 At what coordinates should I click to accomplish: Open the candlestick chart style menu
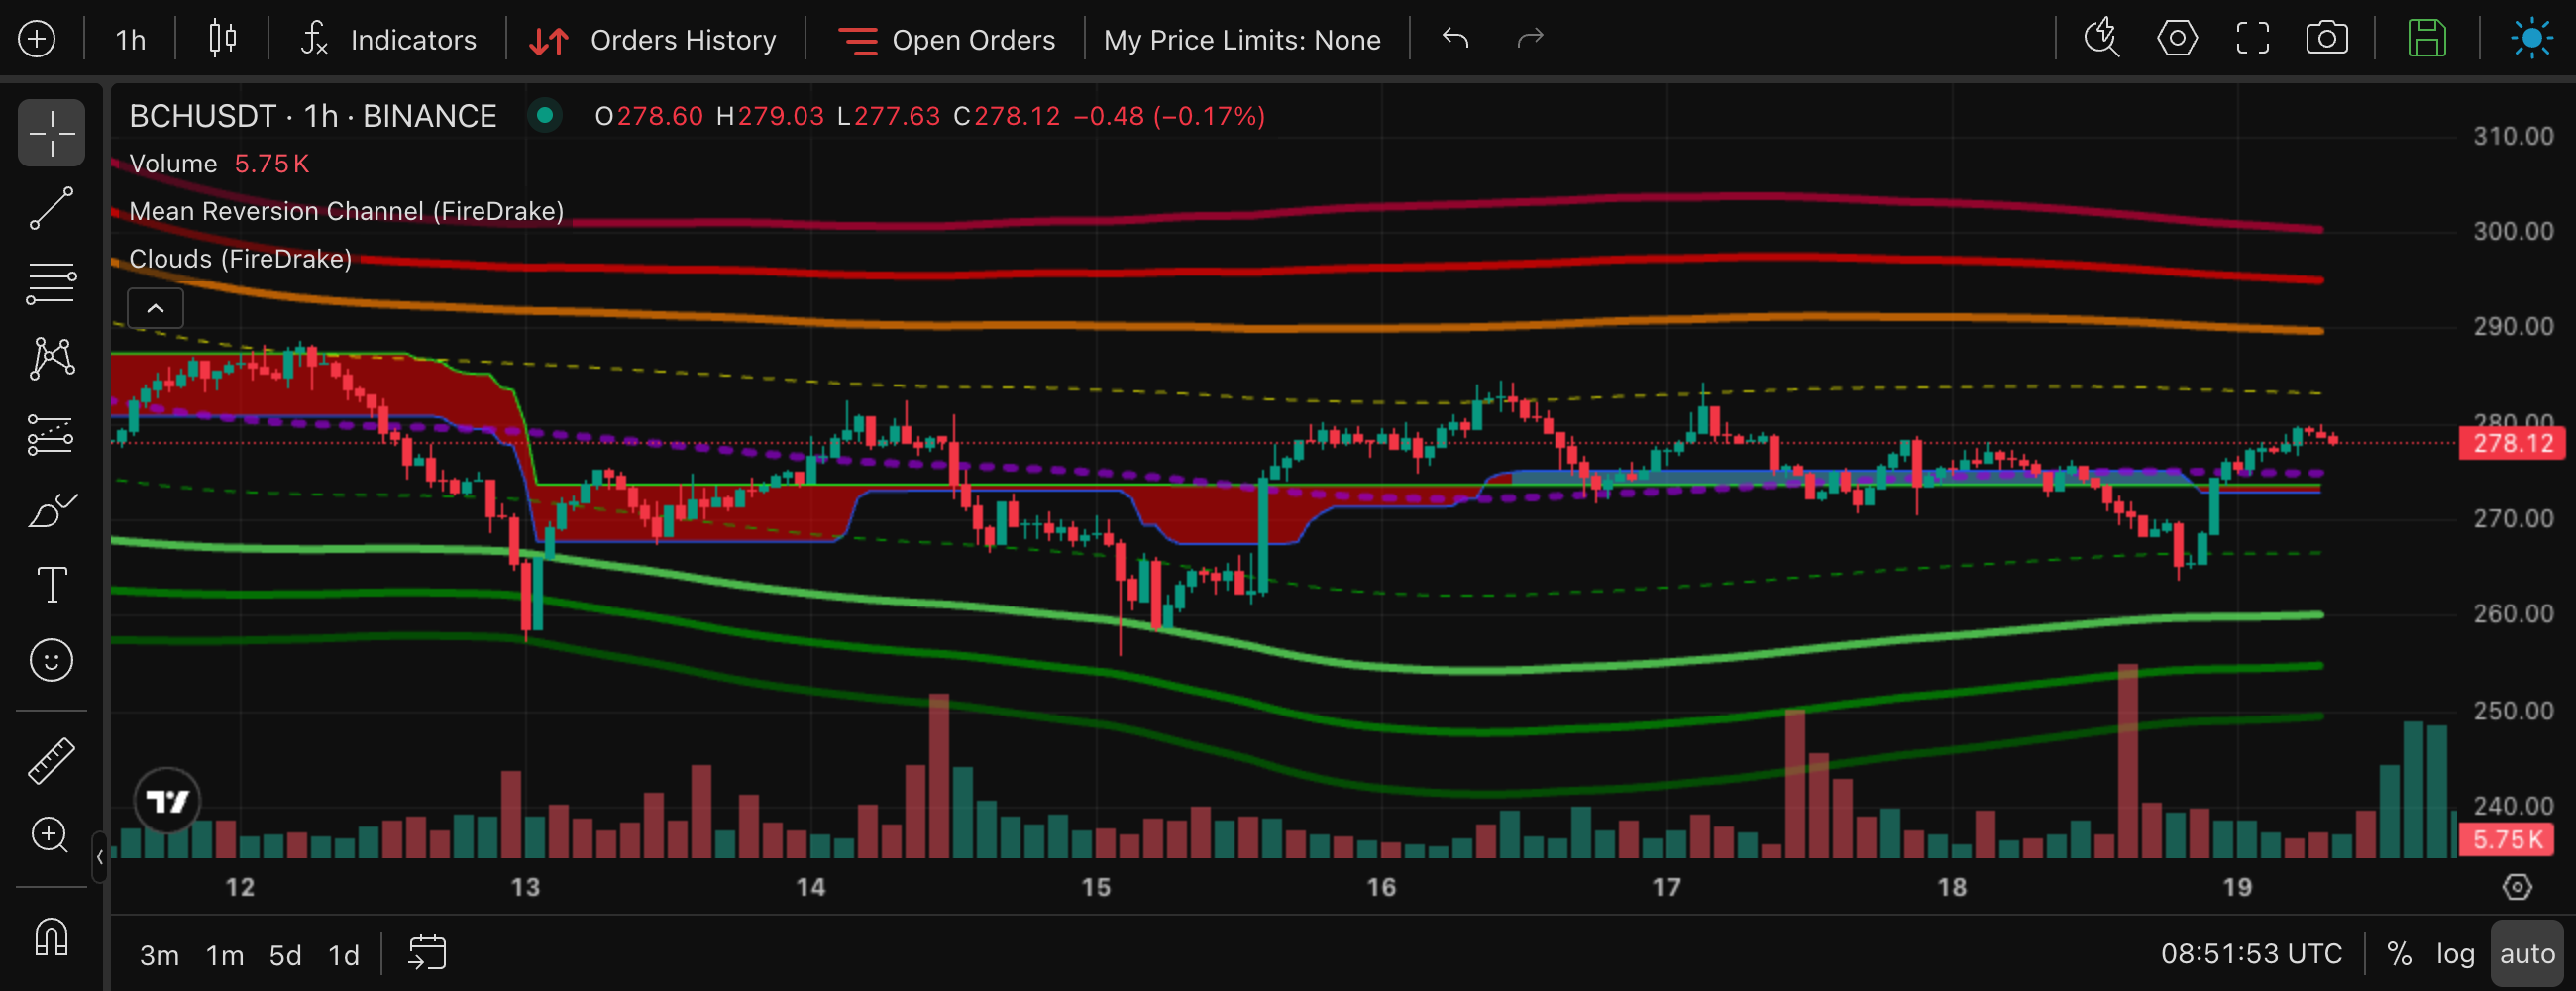(x=222, y=39)
